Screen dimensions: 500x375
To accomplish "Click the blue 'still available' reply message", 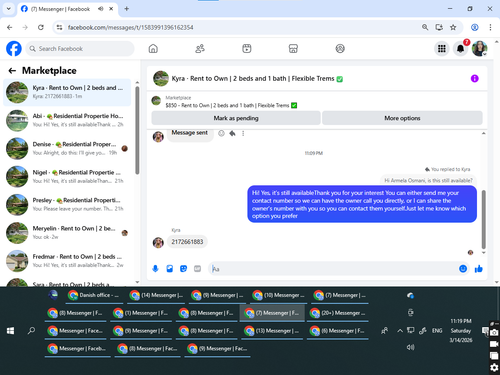I will [362, 204].
